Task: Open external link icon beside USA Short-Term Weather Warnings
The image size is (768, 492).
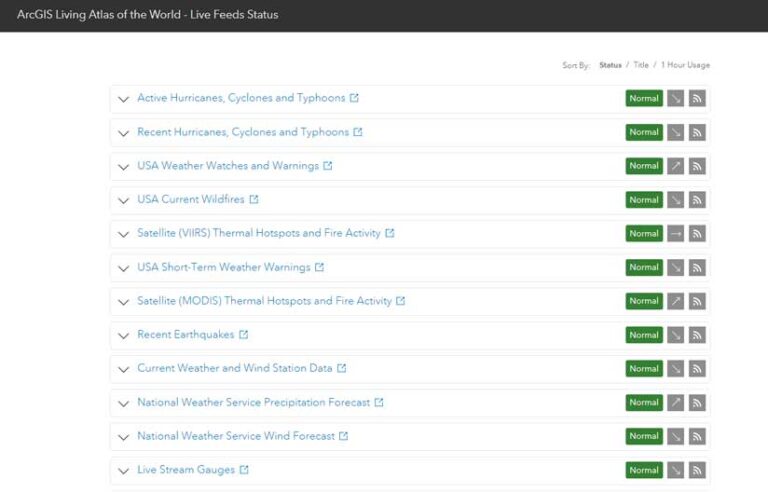Action: pos(319,267)
